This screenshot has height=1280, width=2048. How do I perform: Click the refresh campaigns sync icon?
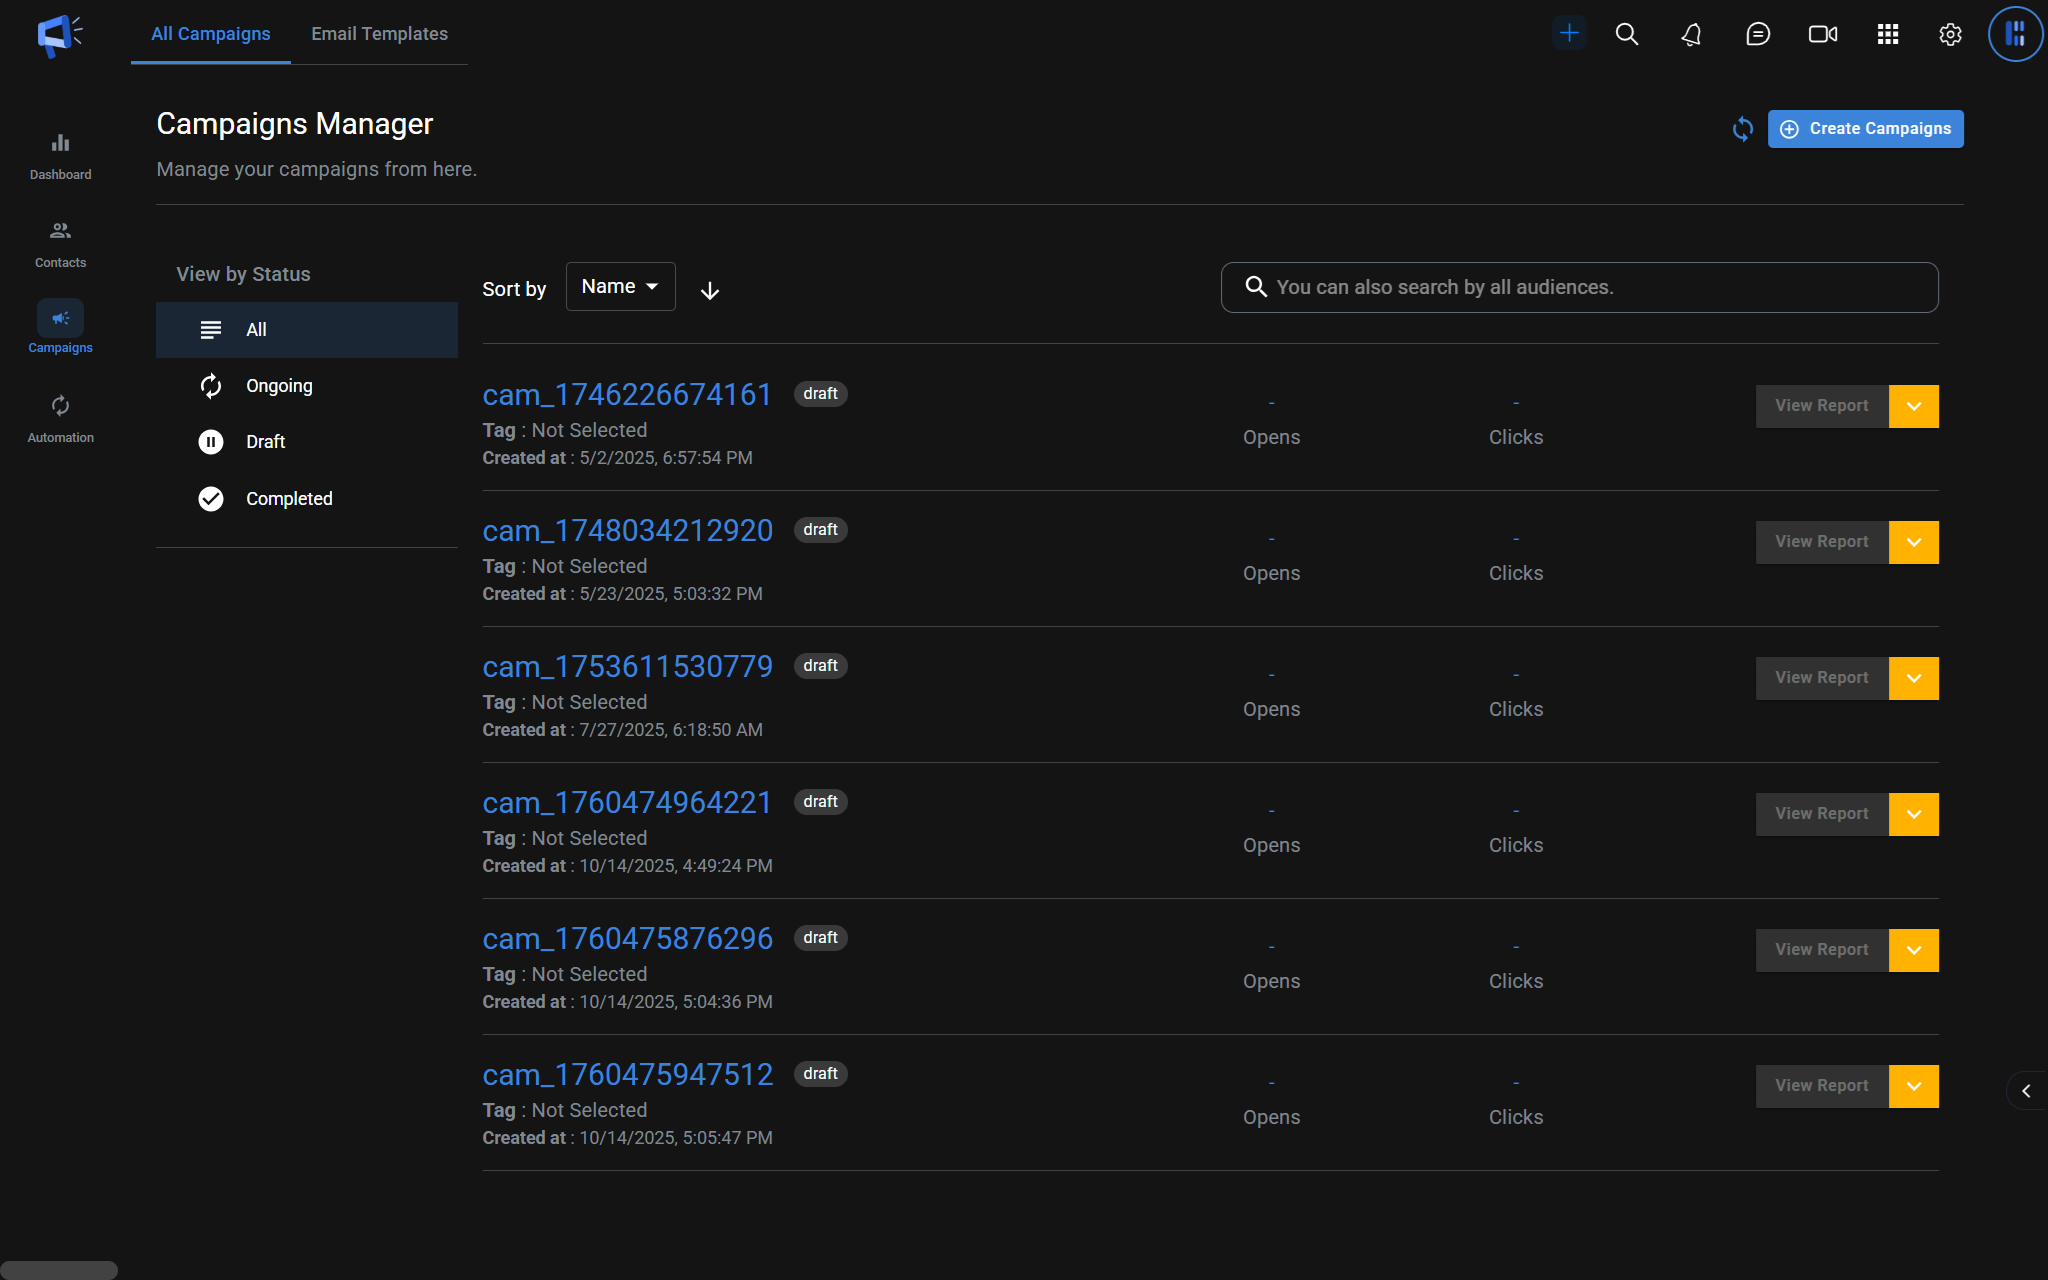[x=1742, y=129]
